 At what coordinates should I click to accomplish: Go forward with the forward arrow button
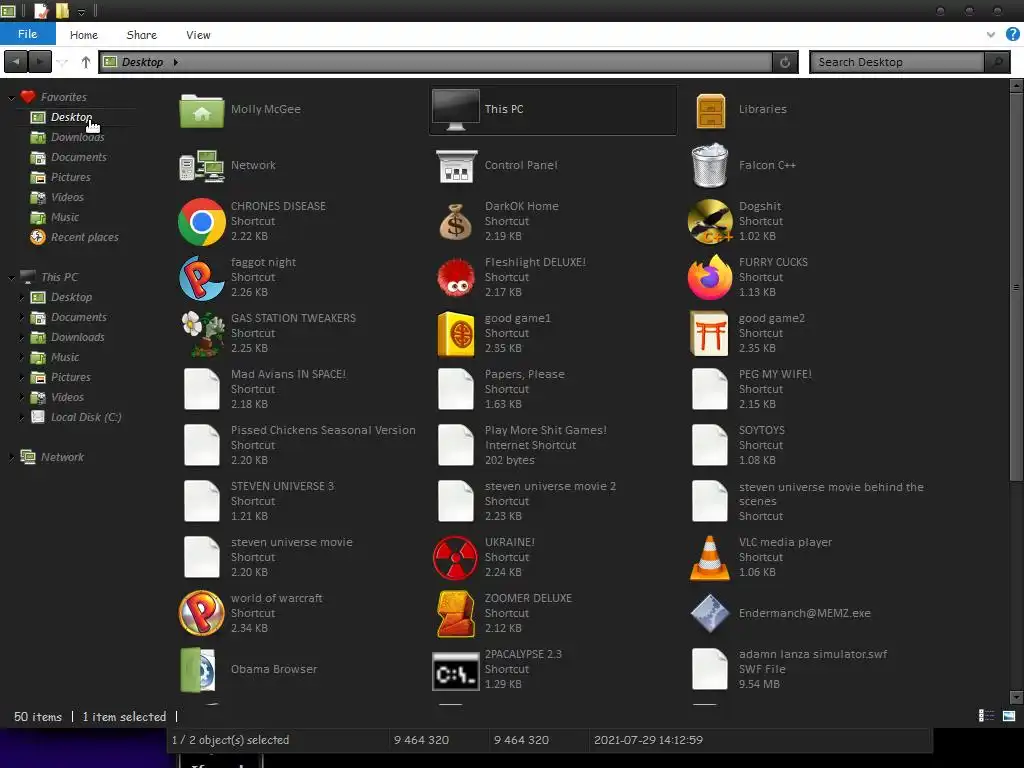click(40, 62)
